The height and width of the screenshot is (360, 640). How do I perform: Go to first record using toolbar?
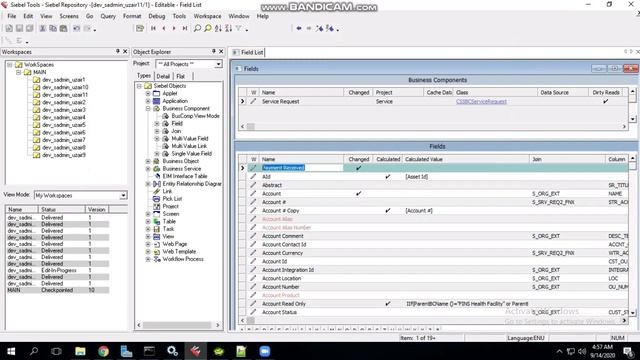[x=153, y=28]
